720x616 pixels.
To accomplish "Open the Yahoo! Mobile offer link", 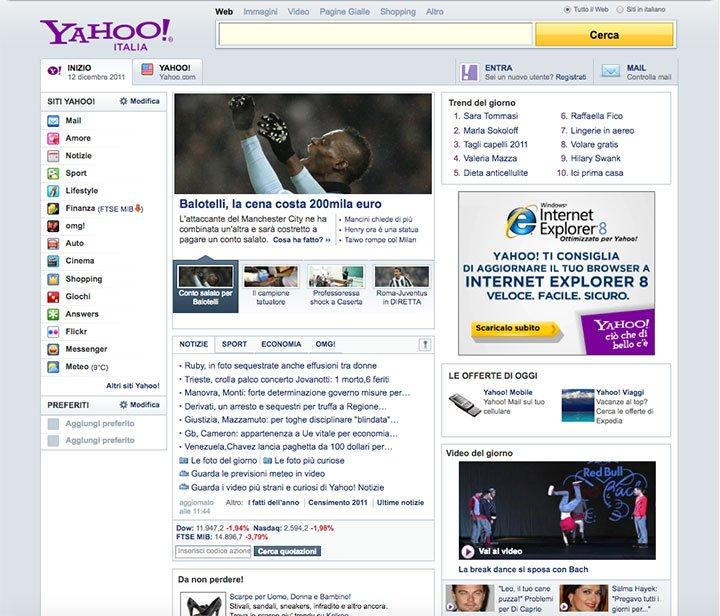I will tap(507, 392).
